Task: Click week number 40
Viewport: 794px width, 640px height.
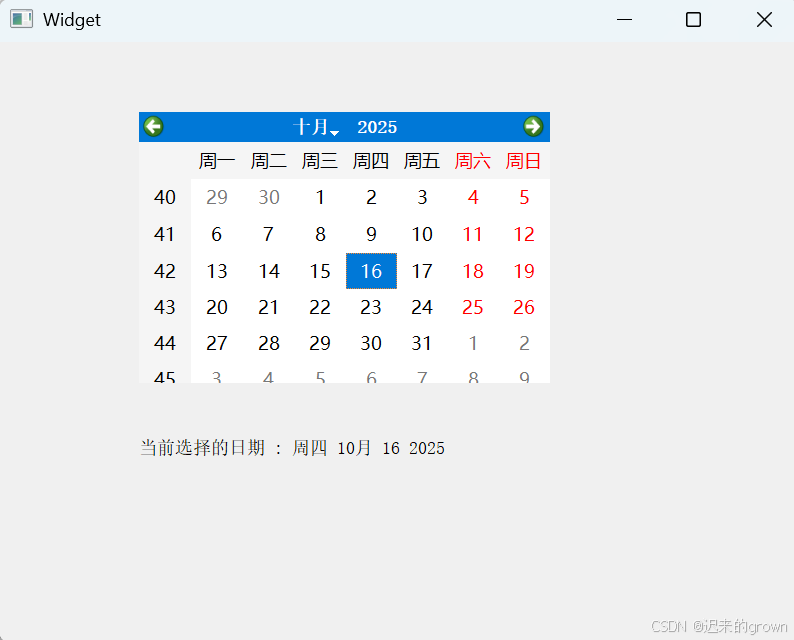Action: [x=165, y=197]
